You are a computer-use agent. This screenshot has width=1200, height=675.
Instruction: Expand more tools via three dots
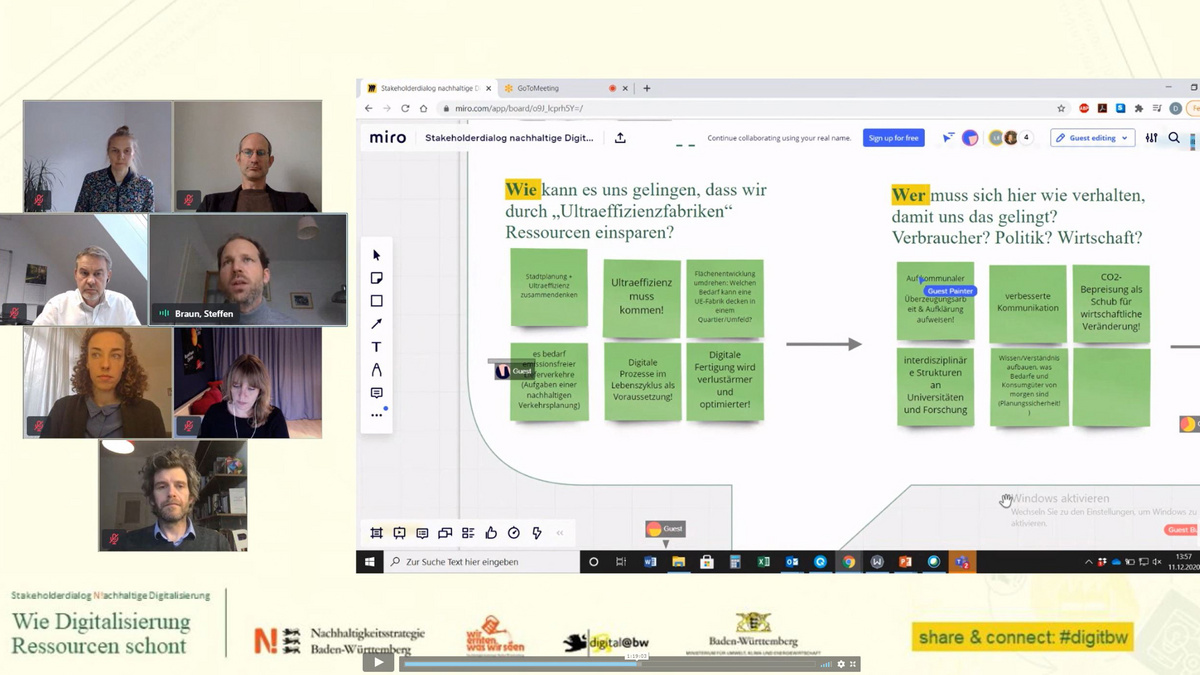click(x=377, y=415)
